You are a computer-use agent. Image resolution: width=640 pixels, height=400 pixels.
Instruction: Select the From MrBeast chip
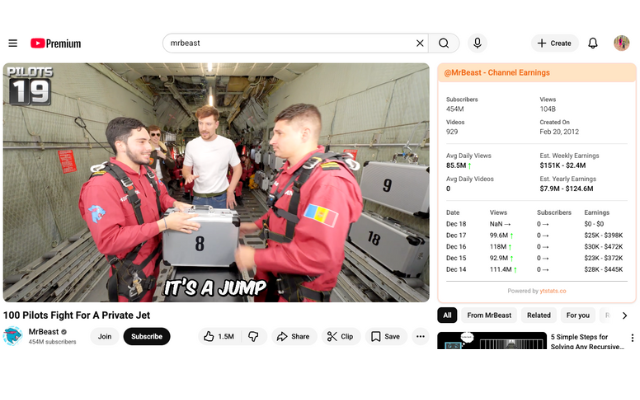[x=489, y=315]
